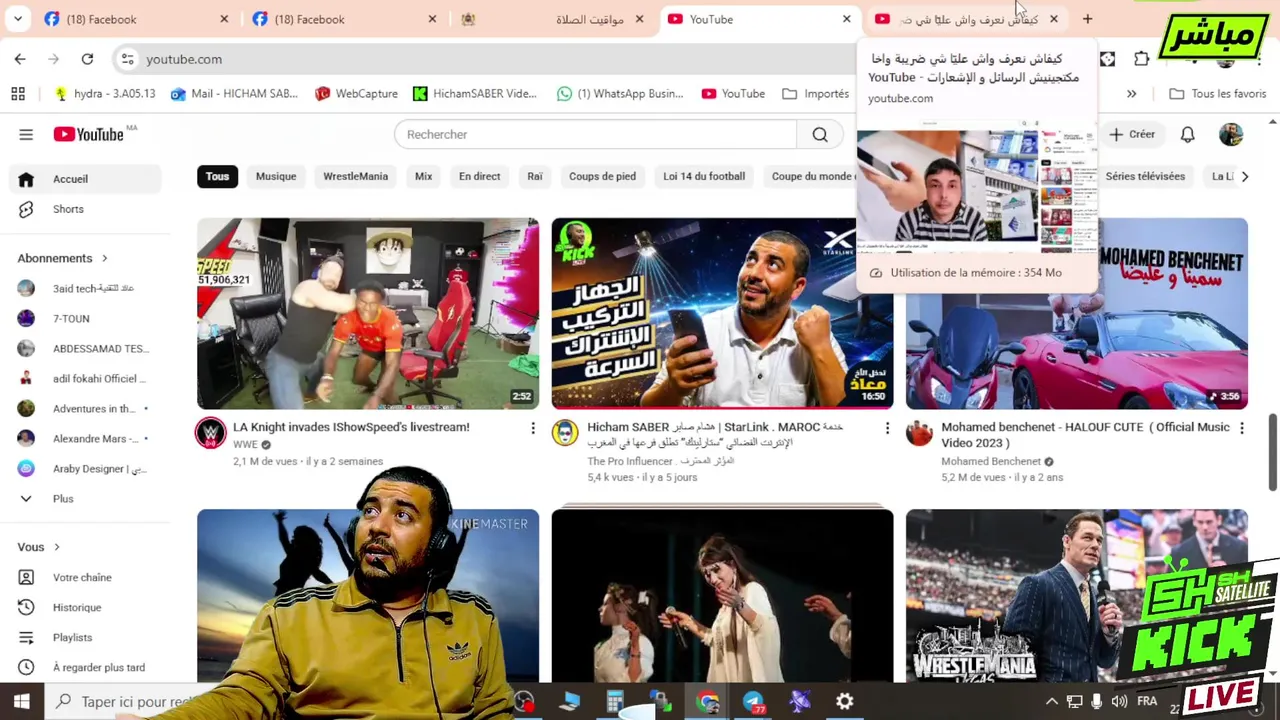Select the Mix filter chip
1280x720 pixels.
423,176
